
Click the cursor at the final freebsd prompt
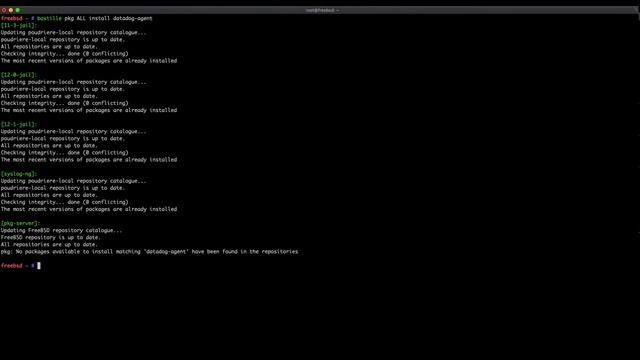[39, 266]
